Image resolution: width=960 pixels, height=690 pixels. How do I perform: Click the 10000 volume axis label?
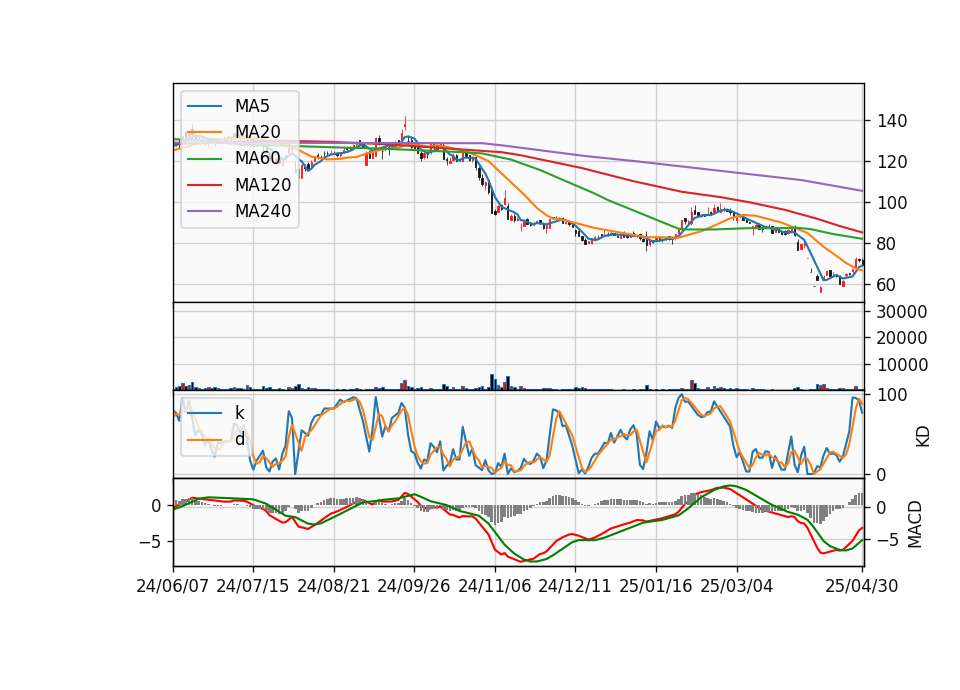pos(902,365)
